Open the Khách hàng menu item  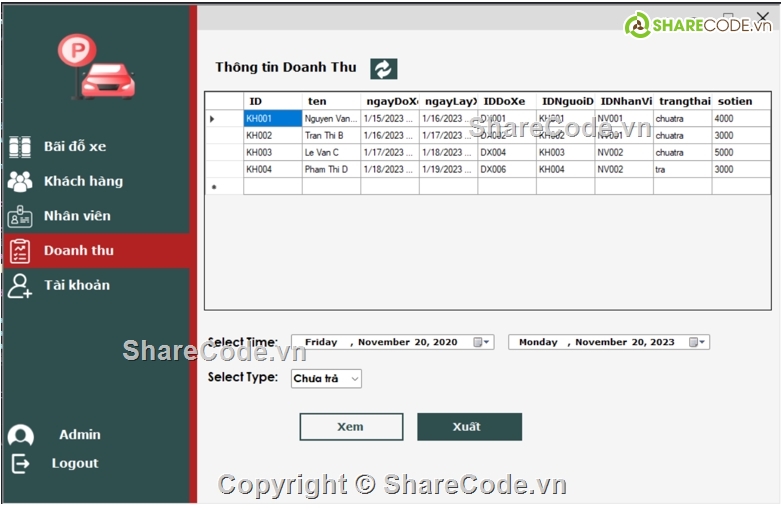pos(83,181)
